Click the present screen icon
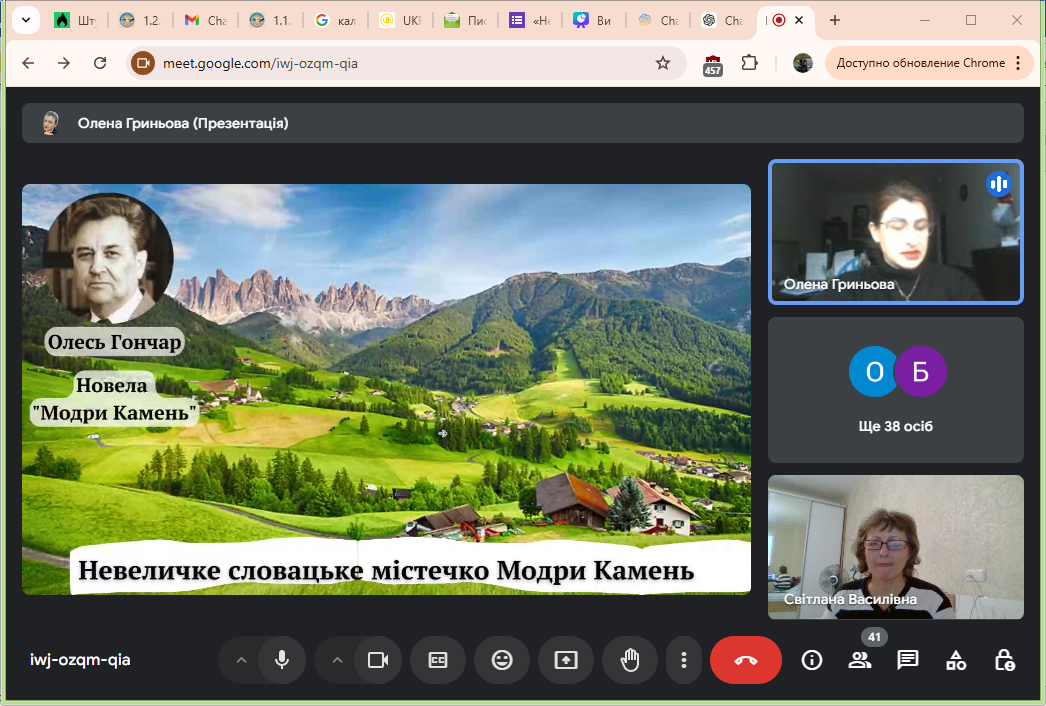 [566, 660]
